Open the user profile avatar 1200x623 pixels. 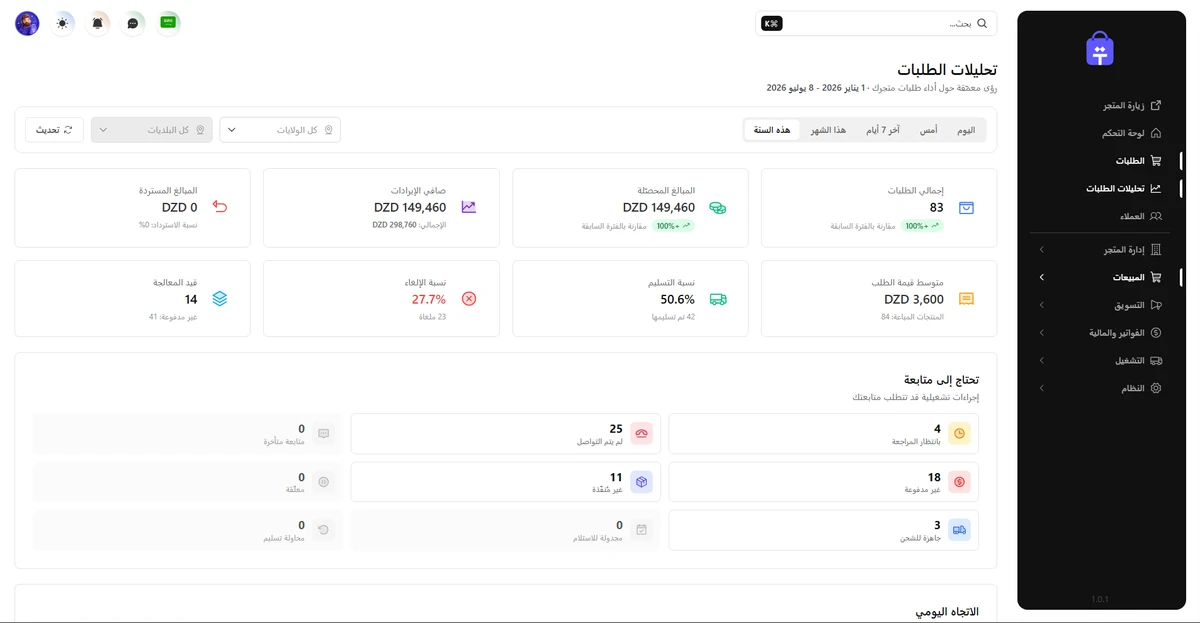[27, 23]
